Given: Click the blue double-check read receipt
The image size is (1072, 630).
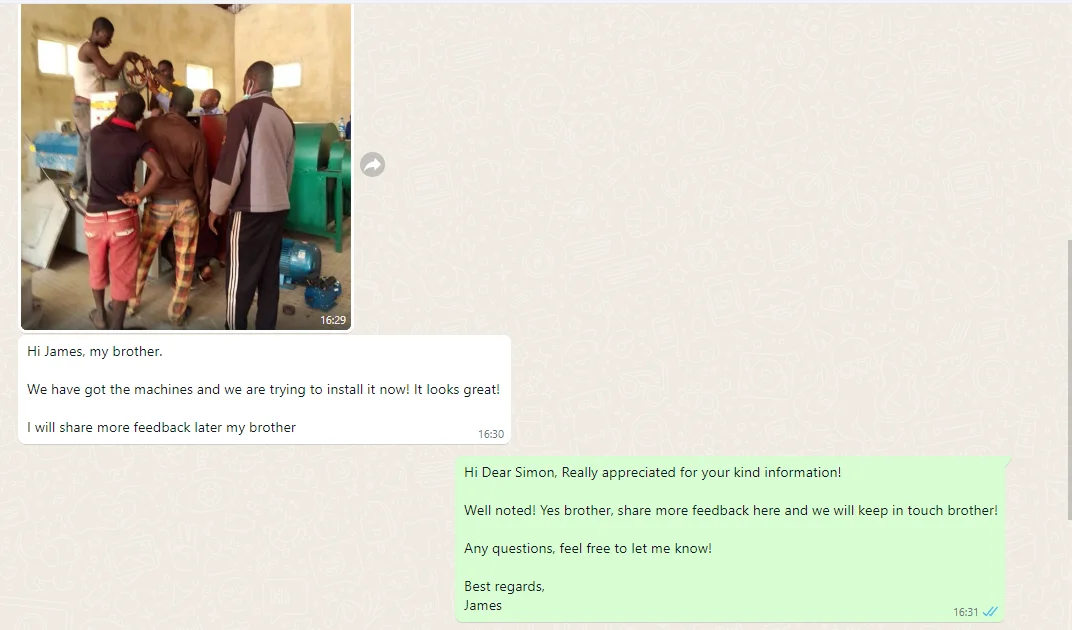Looking at the screenshot, I should coord(989,612).
